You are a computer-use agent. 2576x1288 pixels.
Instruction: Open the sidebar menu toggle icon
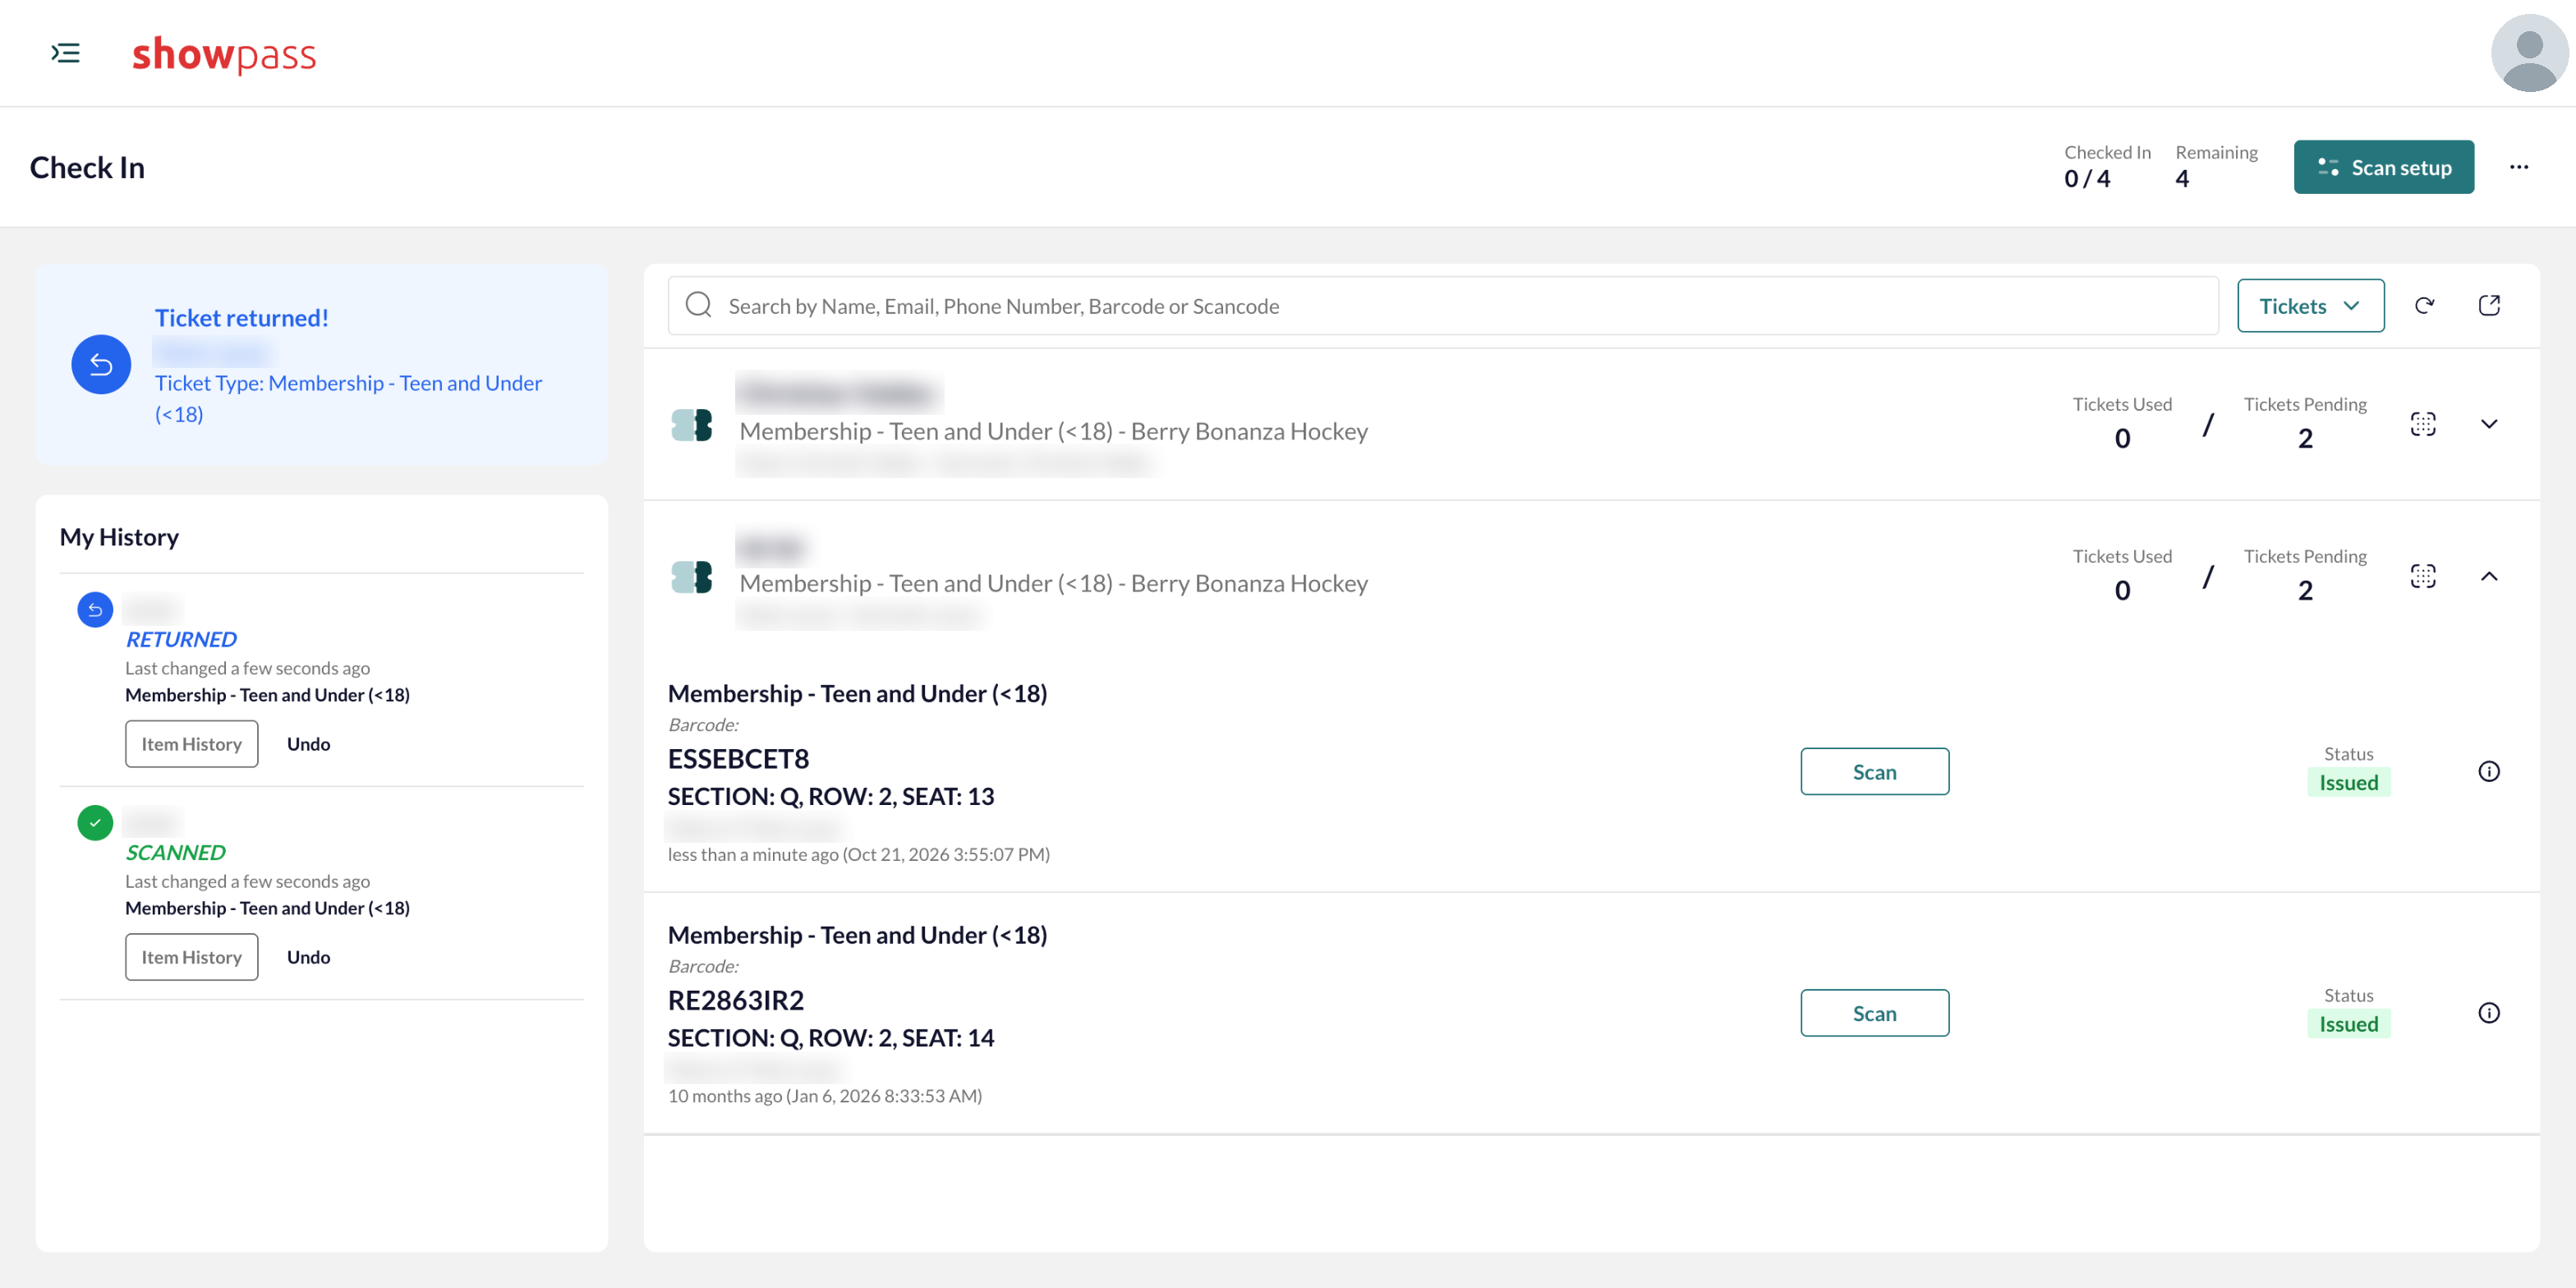click(x=66, y=53)
